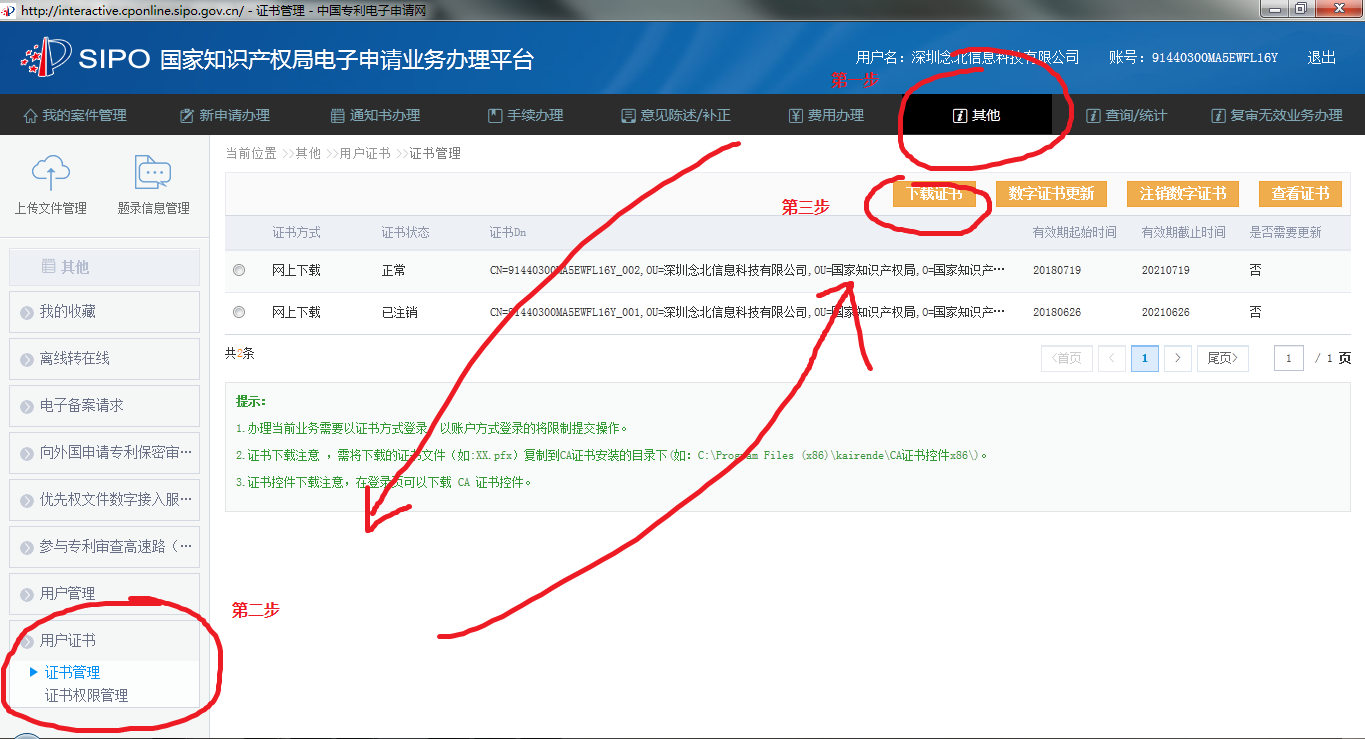This screenshot has width=1365, height=739.
Task: Expand the 参与专利审查高速路 sidebar section
Action: [104, 547]
